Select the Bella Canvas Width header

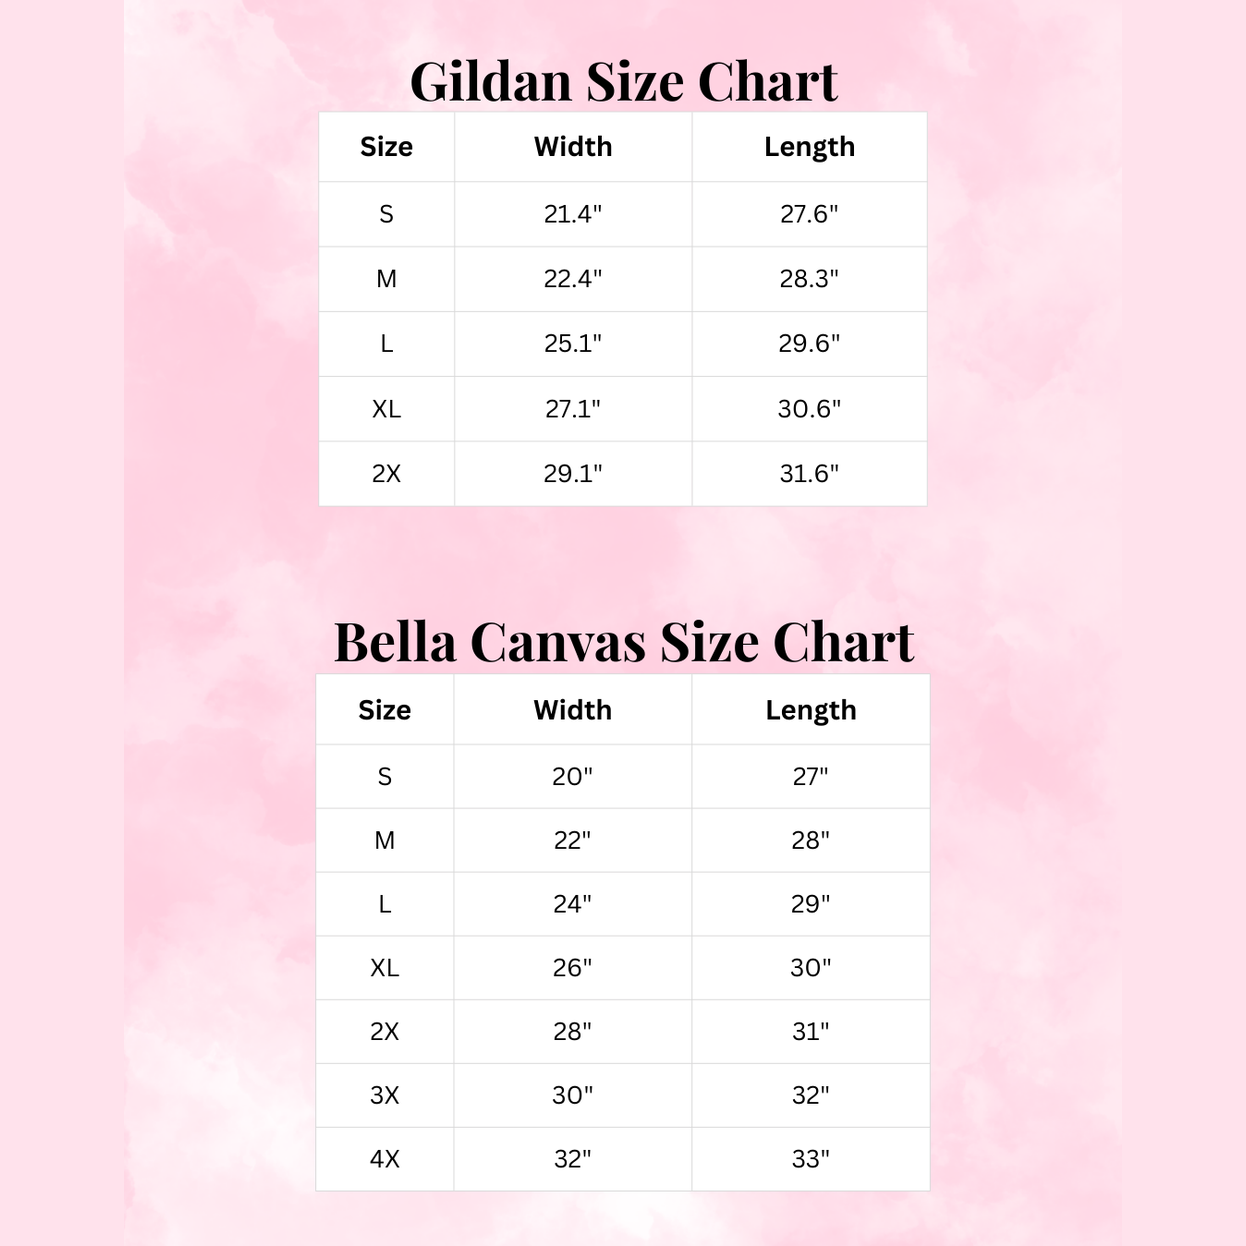[572, 710]
